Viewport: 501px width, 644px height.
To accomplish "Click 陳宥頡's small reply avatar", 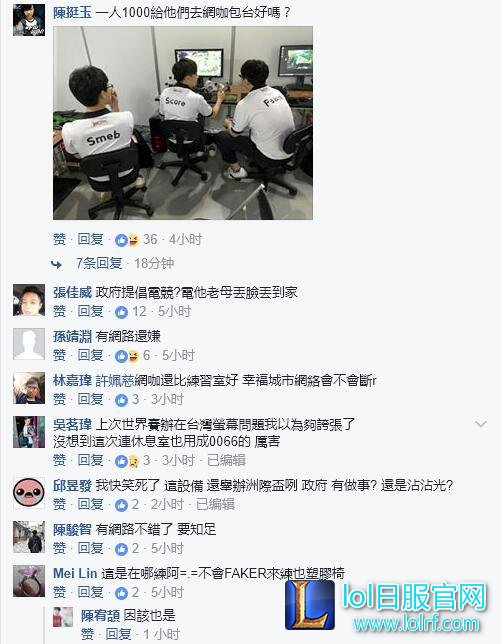I will point(63,617).
